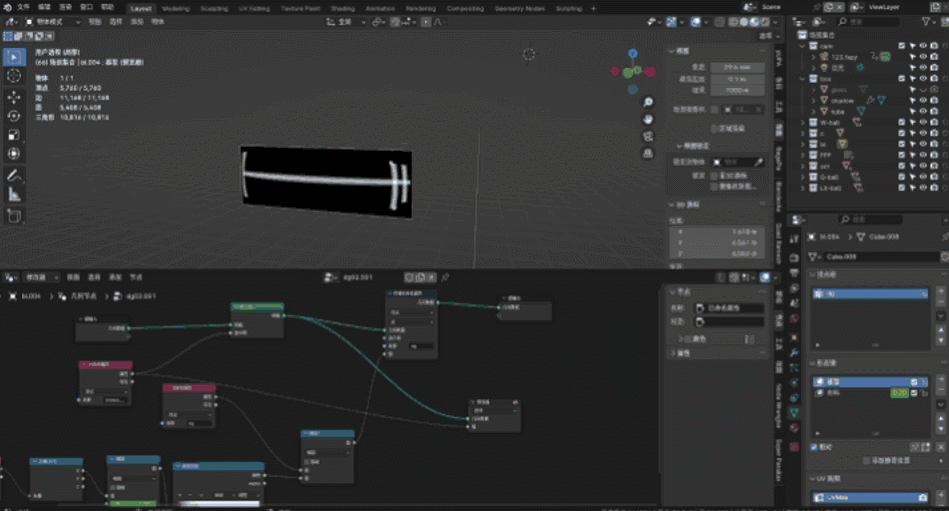Click the outliner search field
The height and width of the screenshot is (511, 949).
869,22
